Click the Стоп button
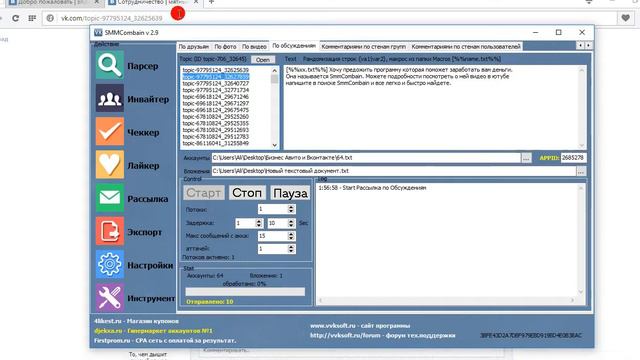The height and width of the screenshot is (360, 640). (247, 193)
